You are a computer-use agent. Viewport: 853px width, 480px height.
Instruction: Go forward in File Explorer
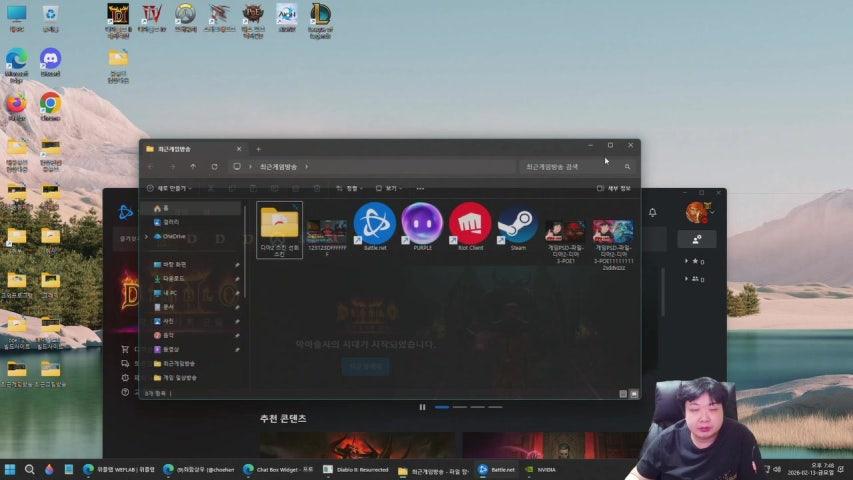pyautogui.click(x=172, y=167)
